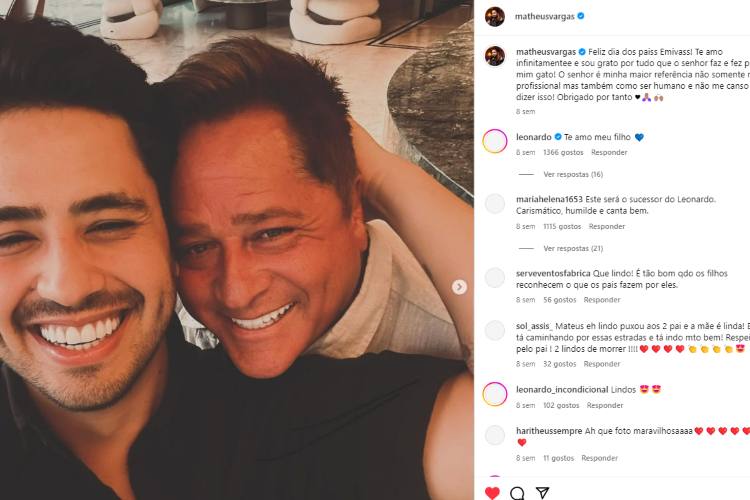Click the father and son photo

click(236, 250)
